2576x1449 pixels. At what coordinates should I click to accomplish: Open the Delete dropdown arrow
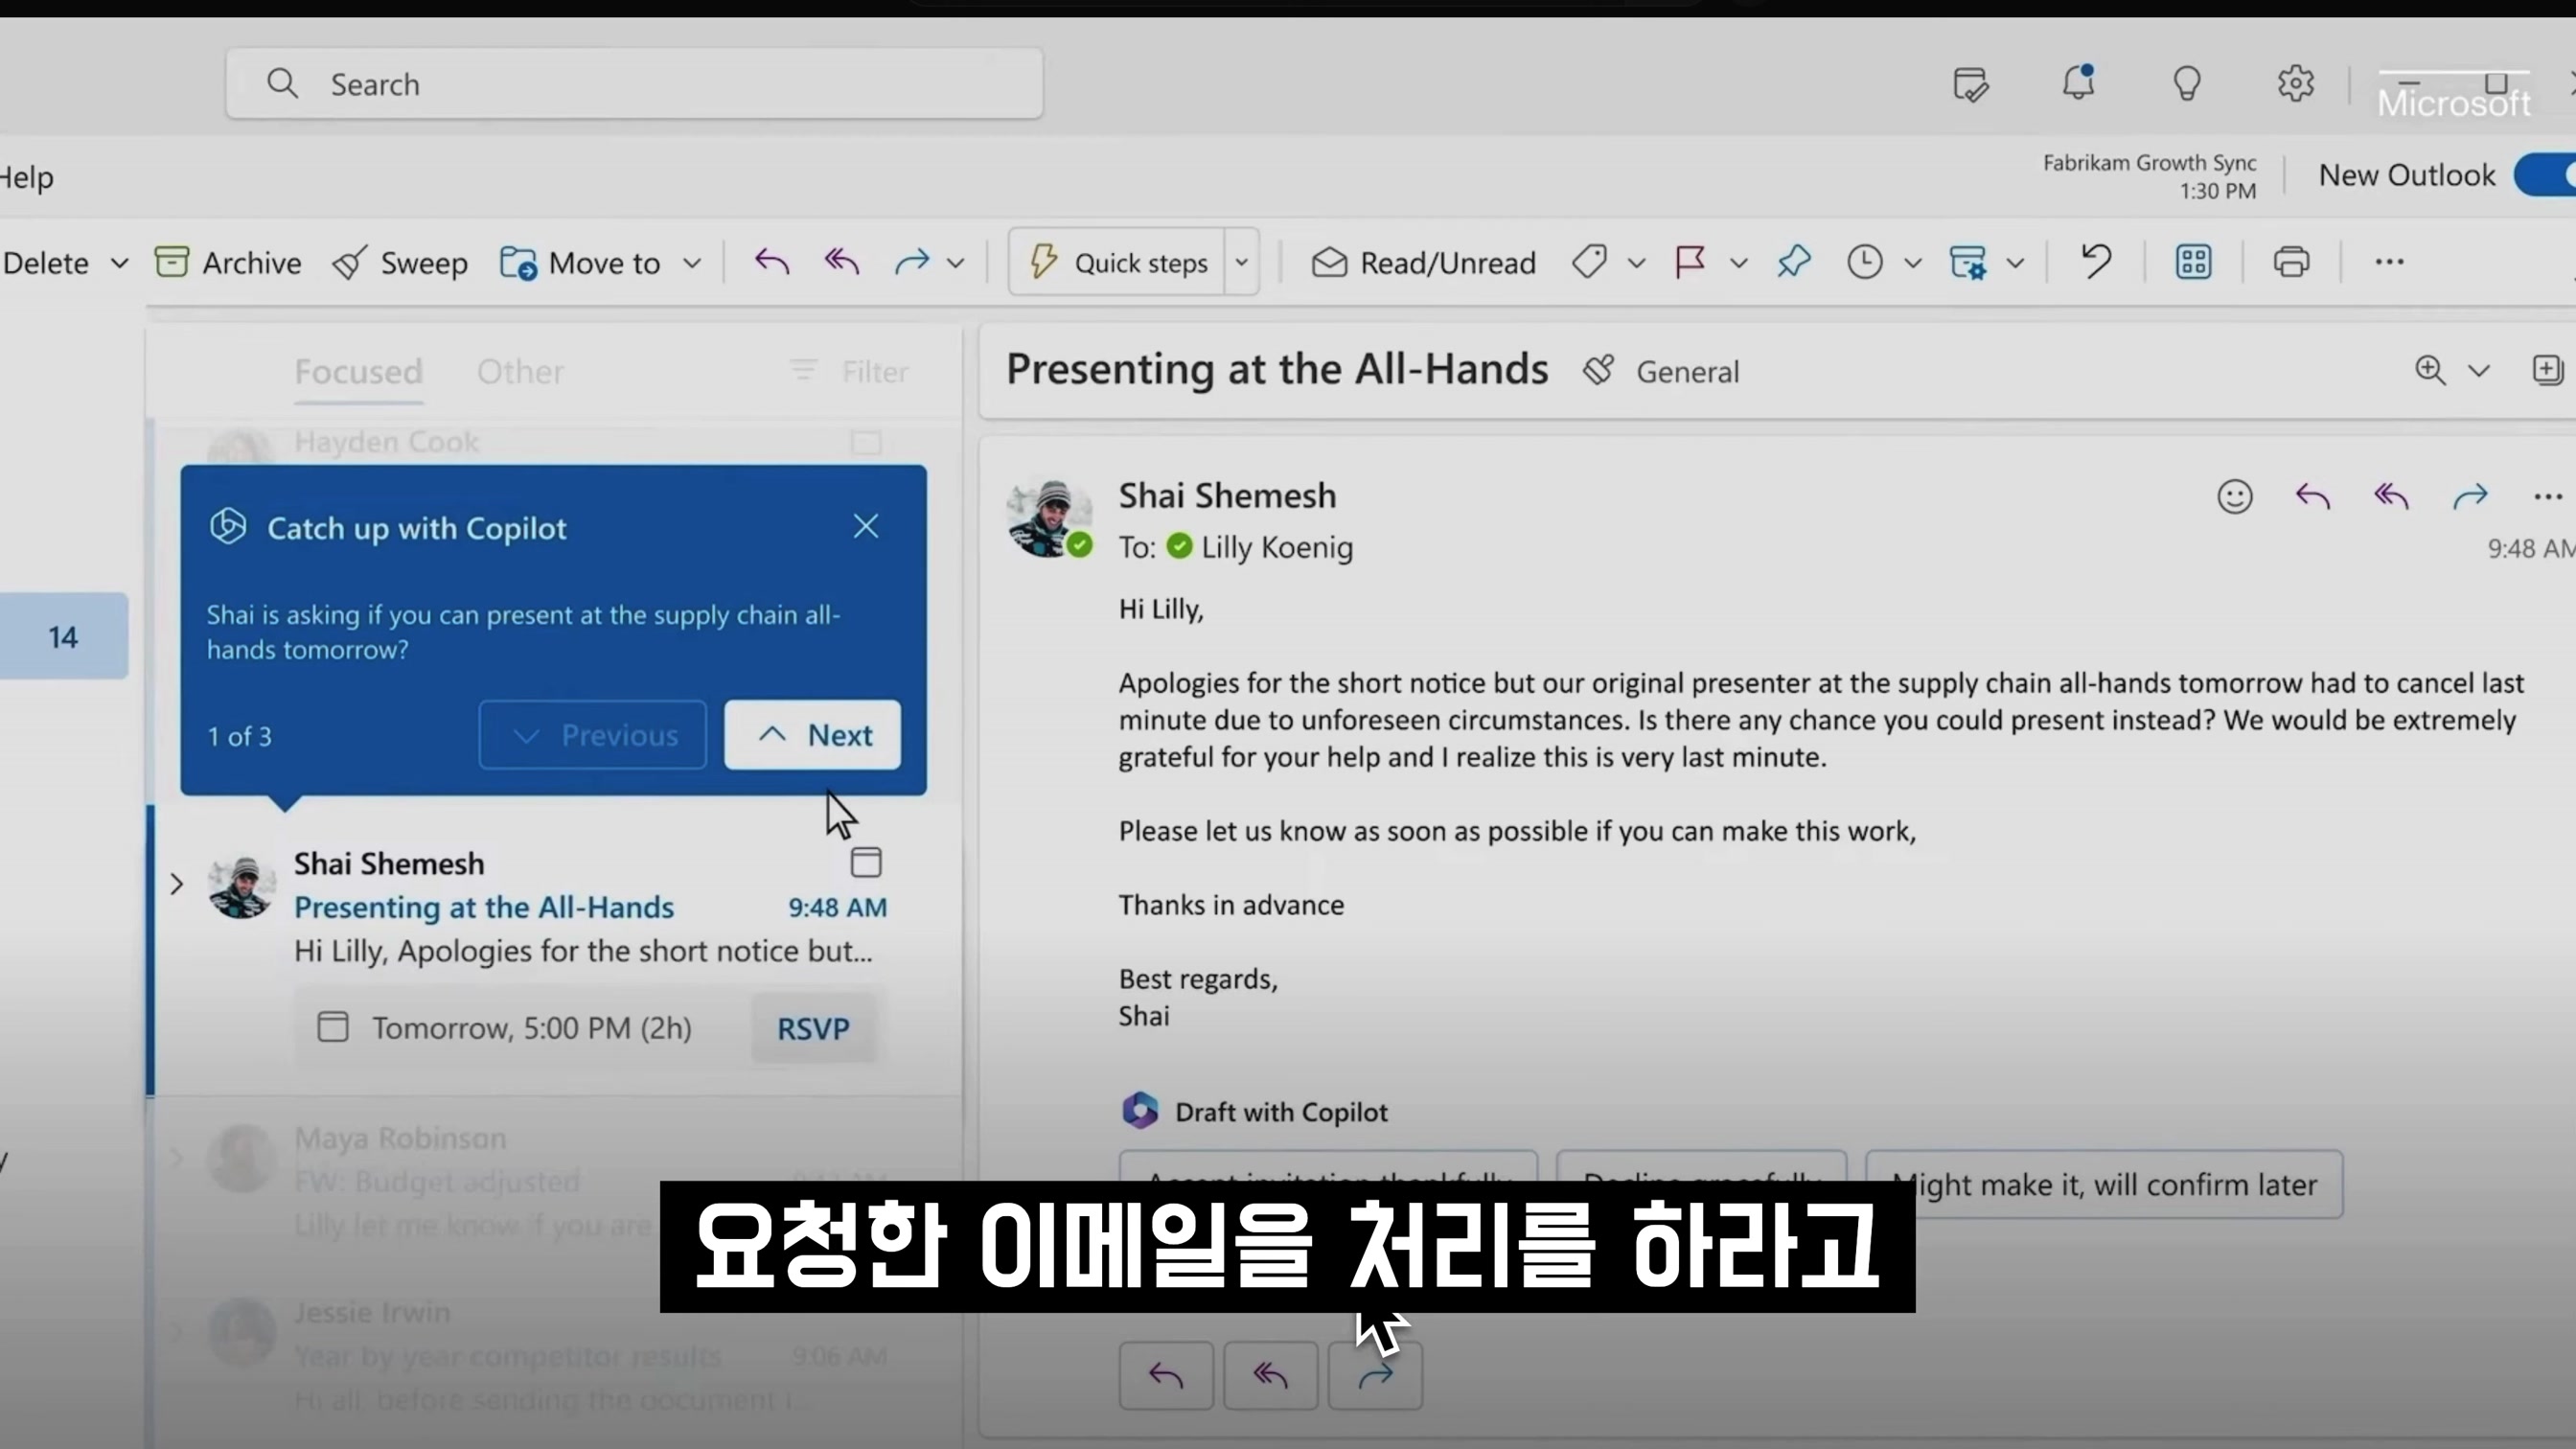(x=120, y=263)
